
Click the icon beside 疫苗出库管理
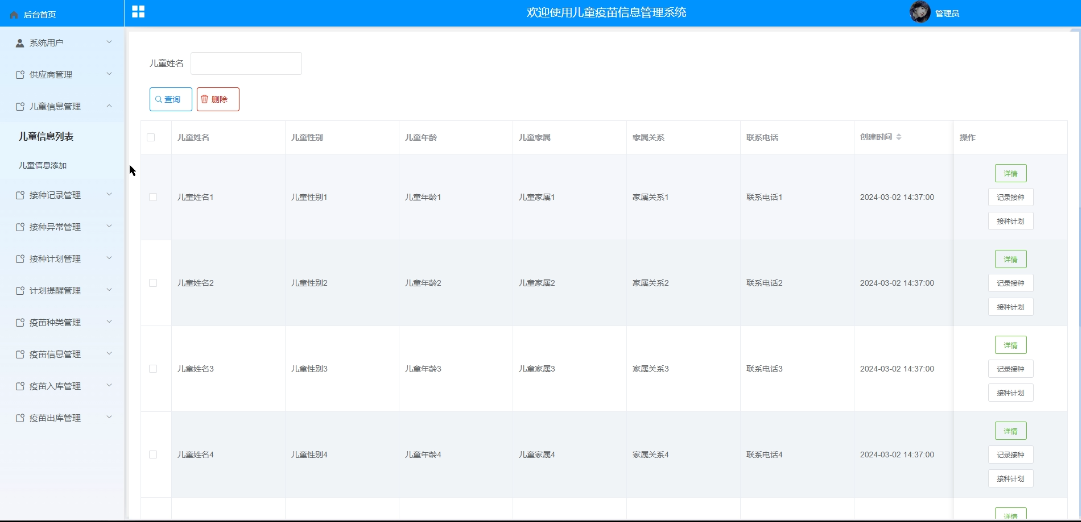20,418
